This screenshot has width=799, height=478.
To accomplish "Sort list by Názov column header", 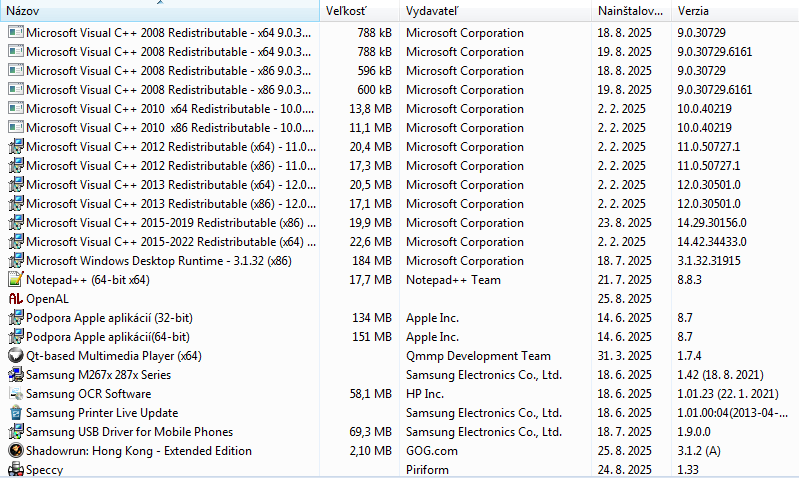I will (x=159, y=11).
